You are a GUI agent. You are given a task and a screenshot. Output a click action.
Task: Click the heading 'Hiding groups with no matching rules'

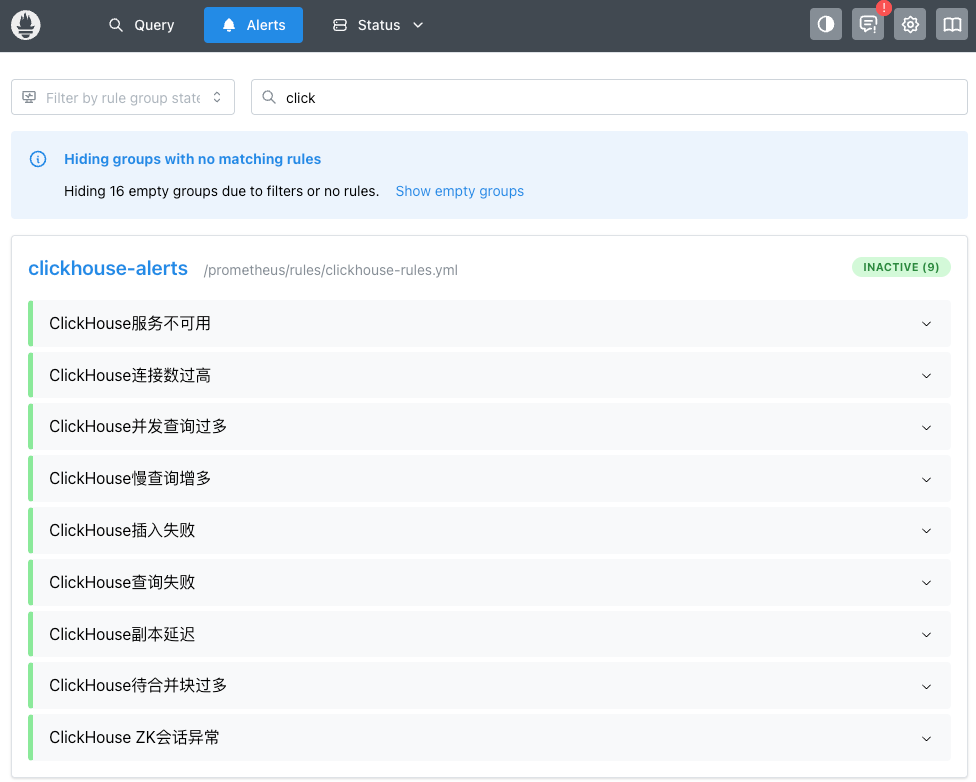click(x=192, y=159)
